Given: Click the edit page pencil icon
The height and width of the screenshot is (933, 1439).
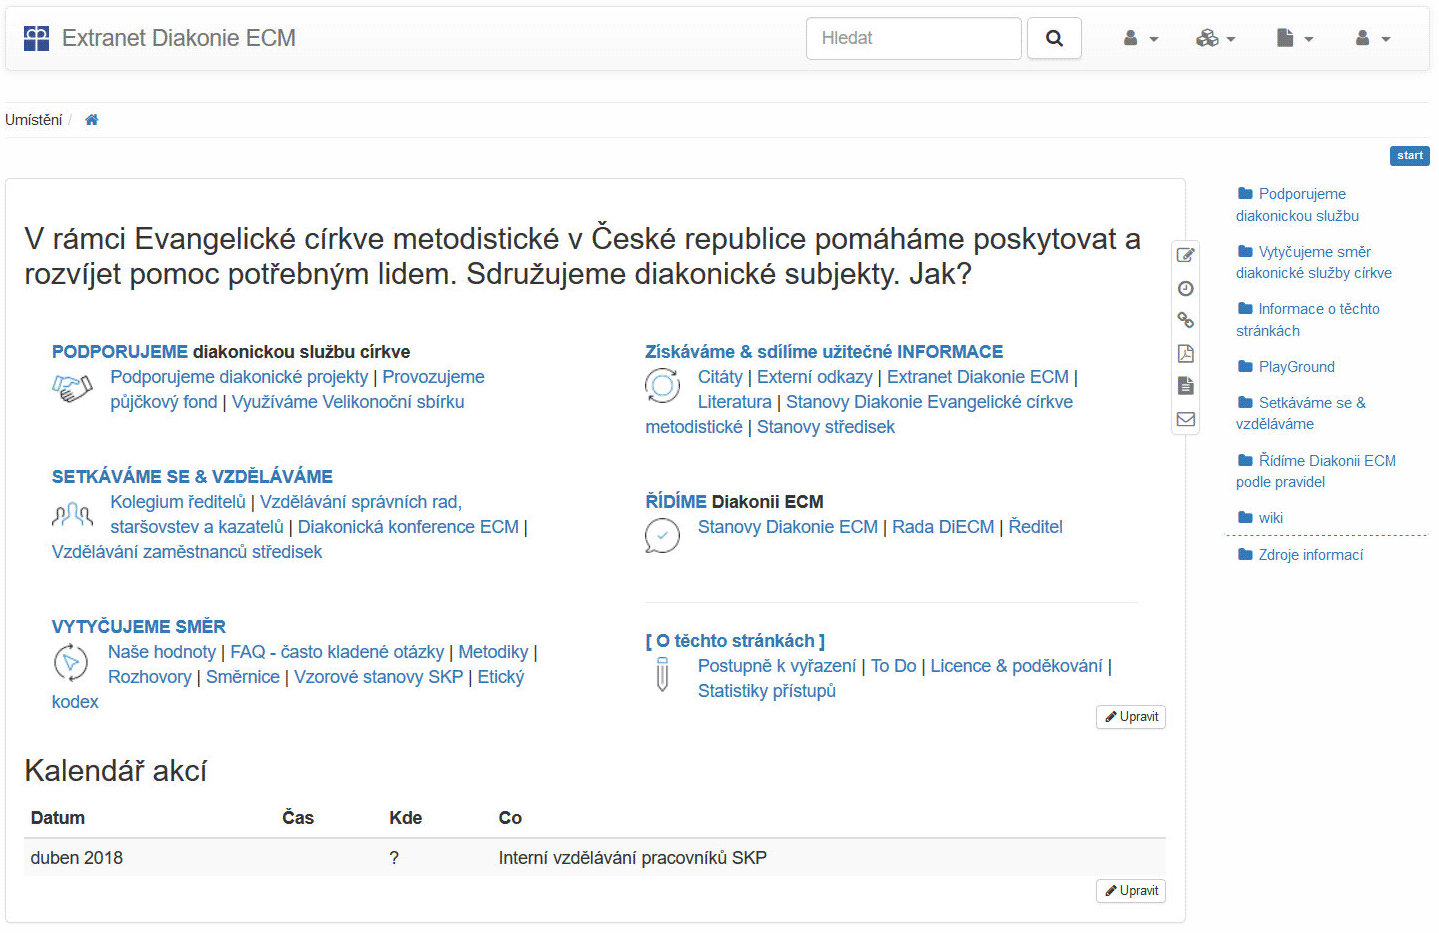Looking at the screenshot, I should pyautogui.click(x=1185, y=255).
